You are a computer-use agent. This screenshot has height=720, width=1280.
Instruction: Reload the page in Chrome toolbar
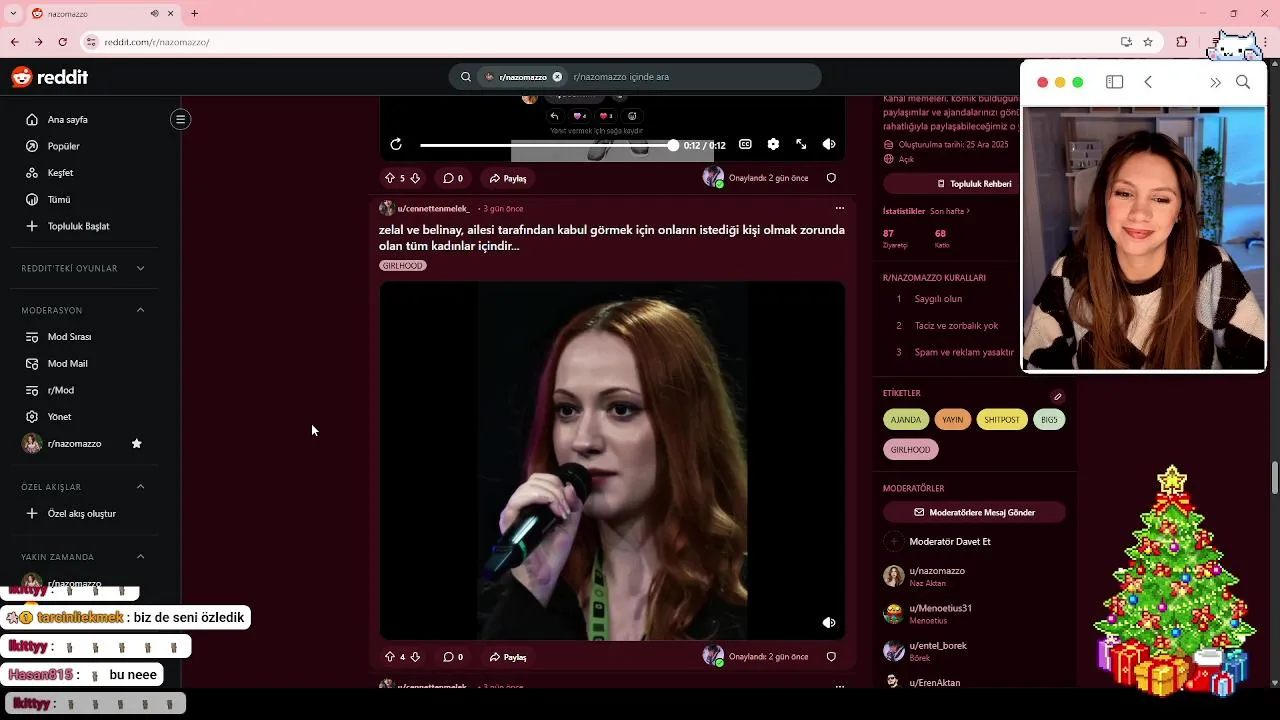pyautogui.click(x=62, y=42)
